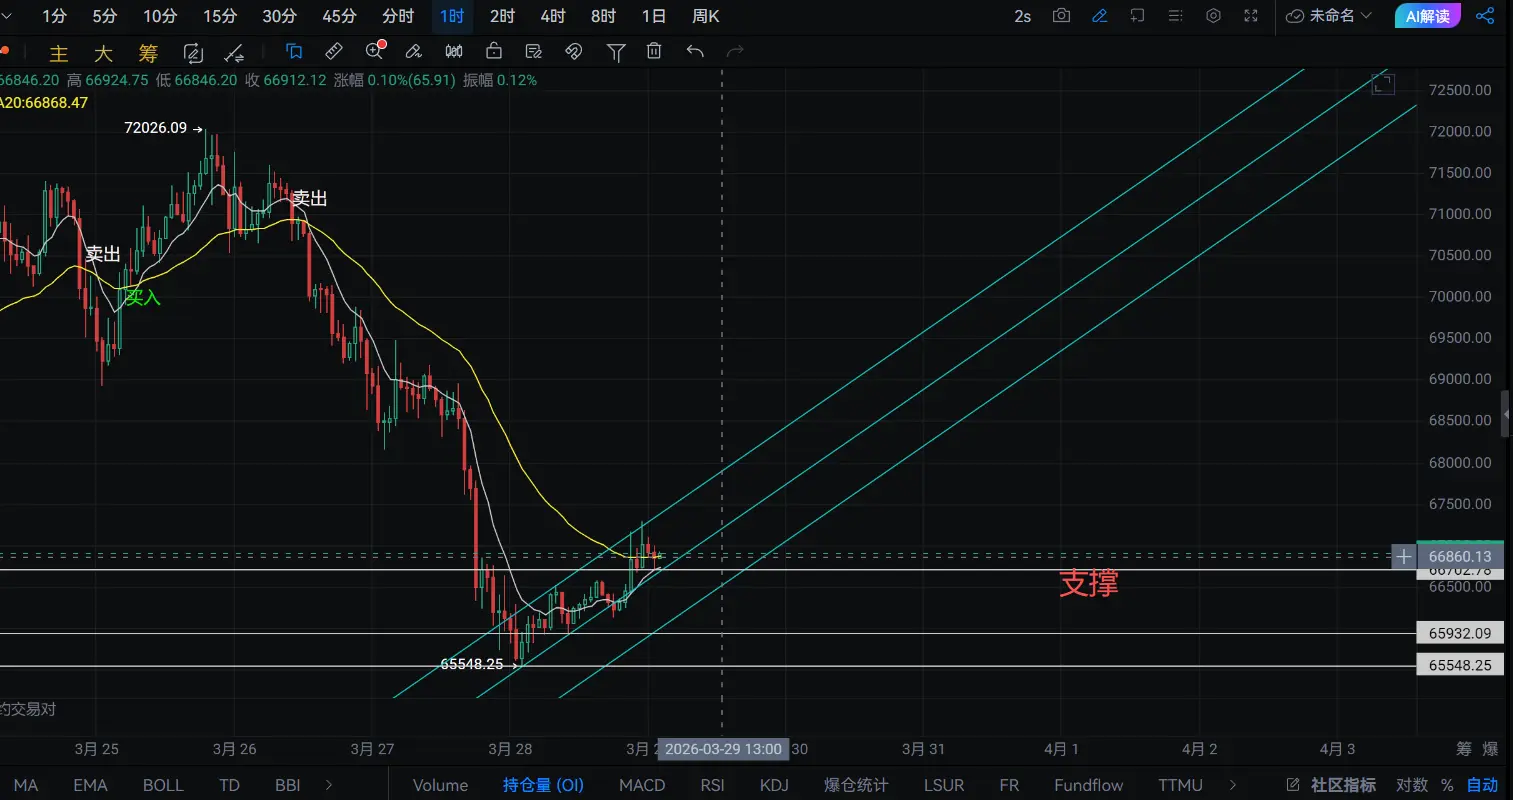Enable 自动 auto scale
Screen dimensions: 1513x800
click(x=1482, y=785)
